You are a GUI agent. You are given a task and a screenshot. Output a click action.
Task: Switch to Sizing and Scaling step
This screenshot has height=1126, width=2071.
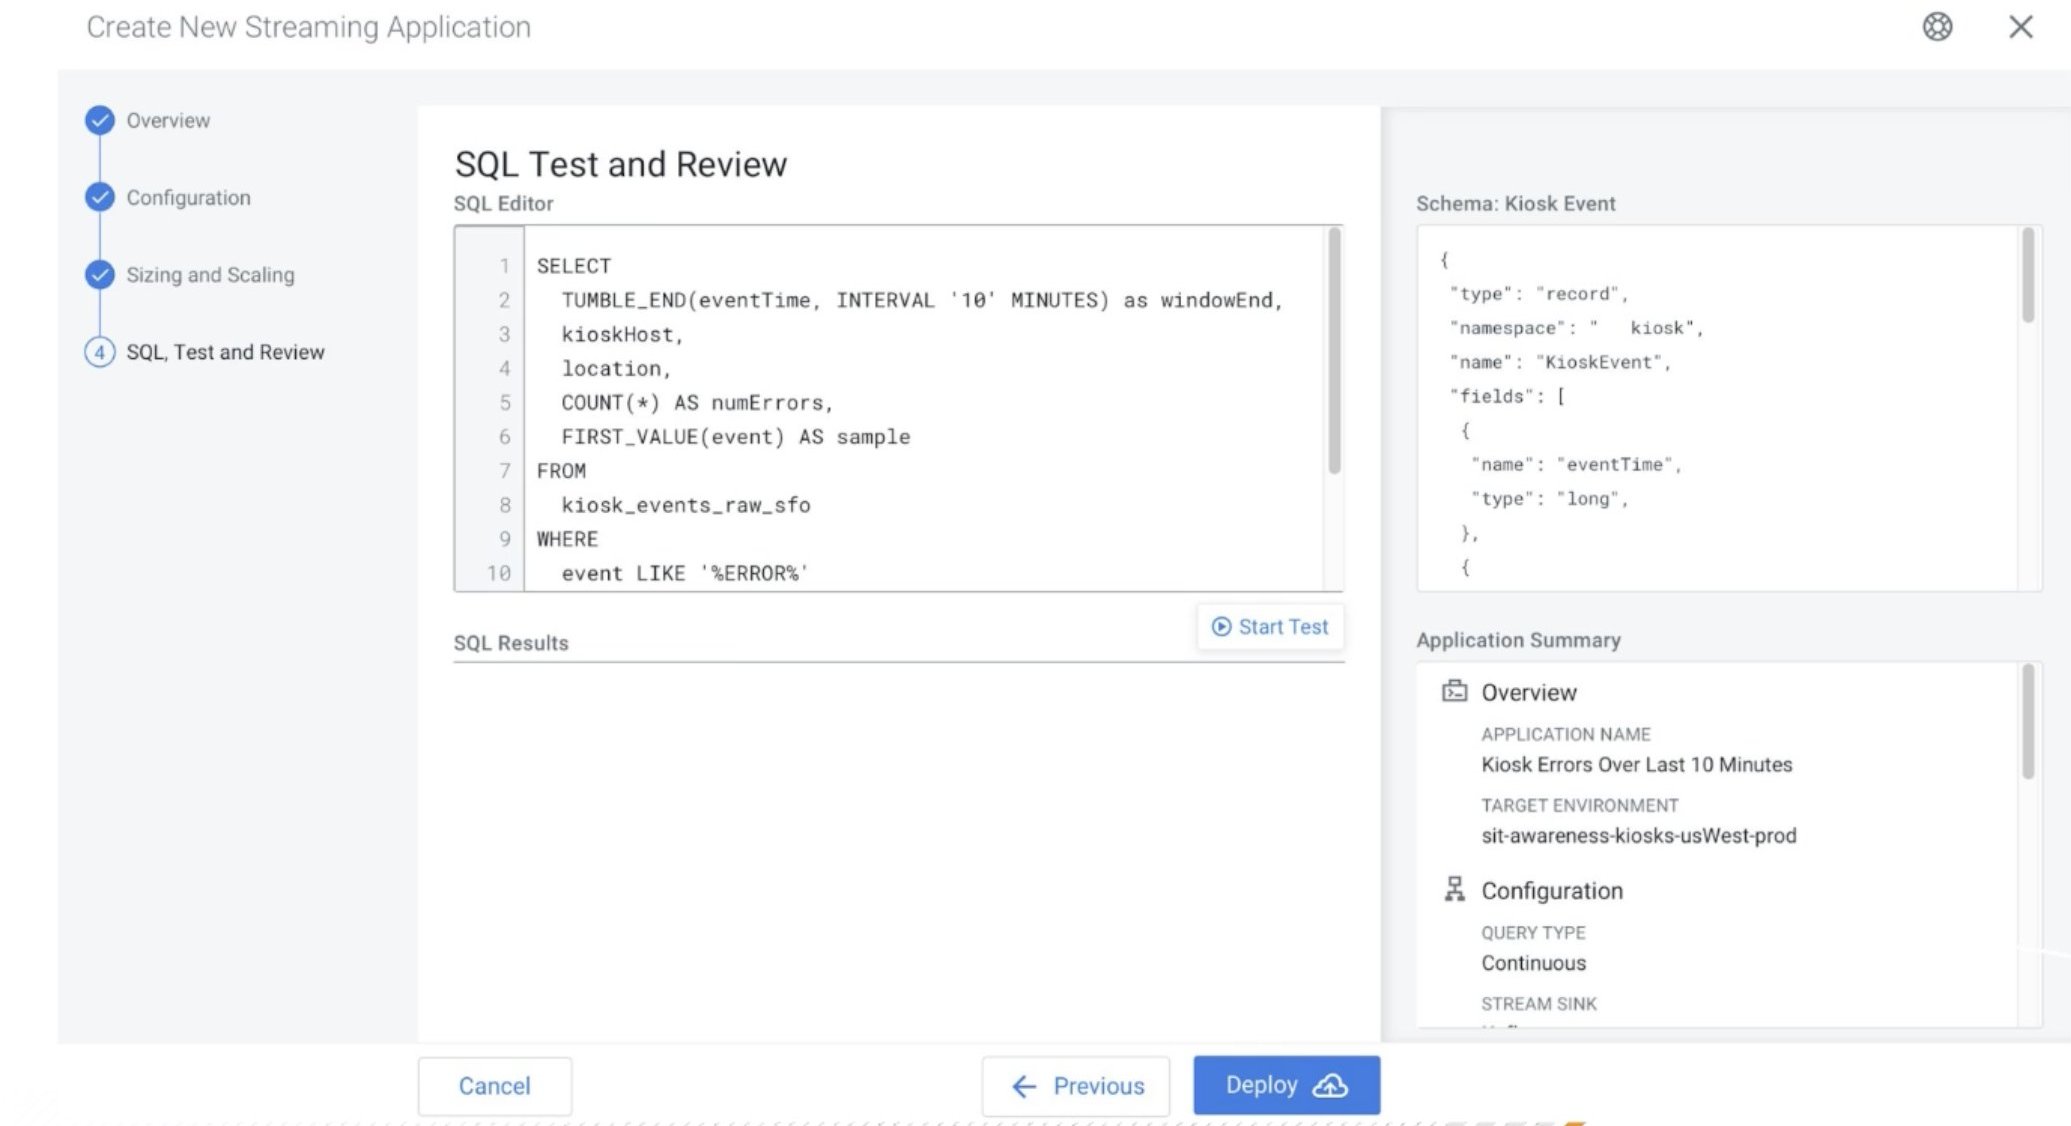pos(210,274)
